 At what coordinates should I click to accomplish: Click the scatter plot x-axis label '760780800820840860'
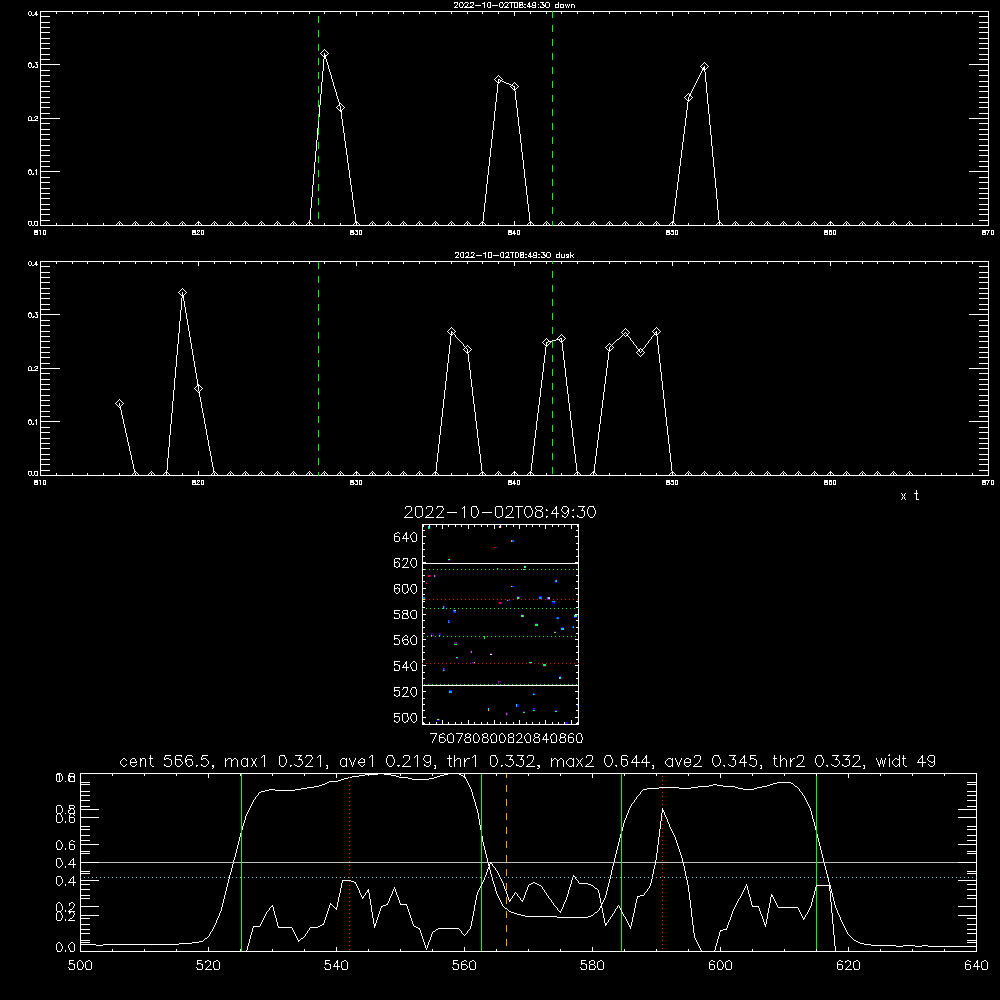506,738
